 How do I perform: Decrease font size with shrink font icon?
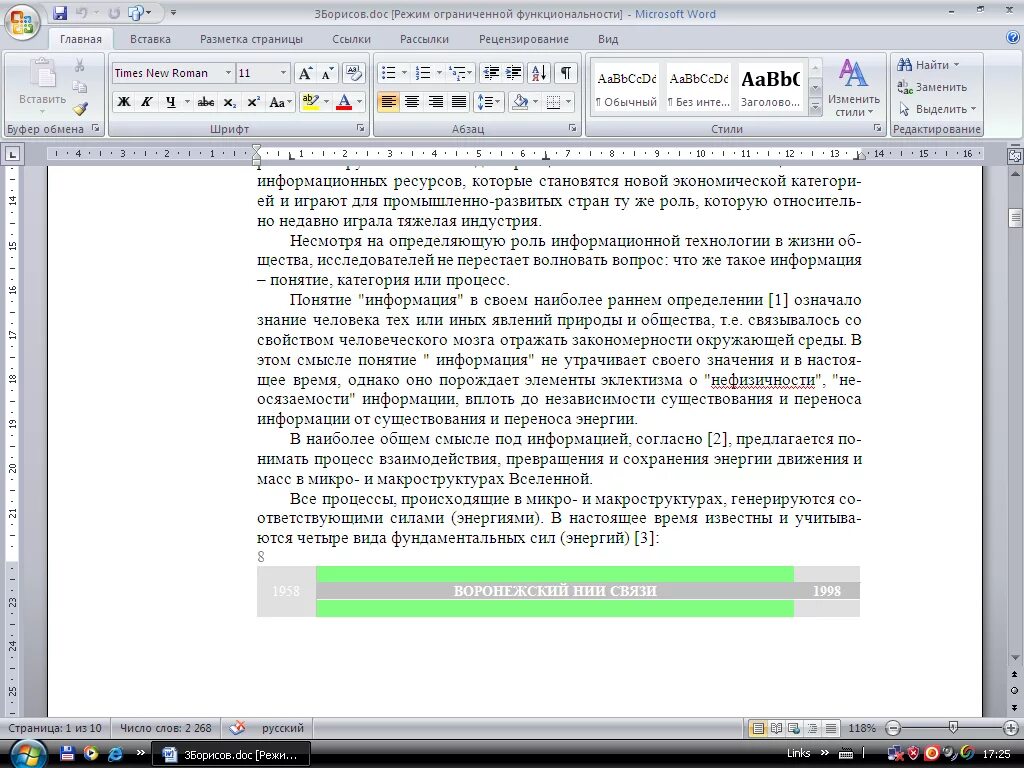point(327,73)
